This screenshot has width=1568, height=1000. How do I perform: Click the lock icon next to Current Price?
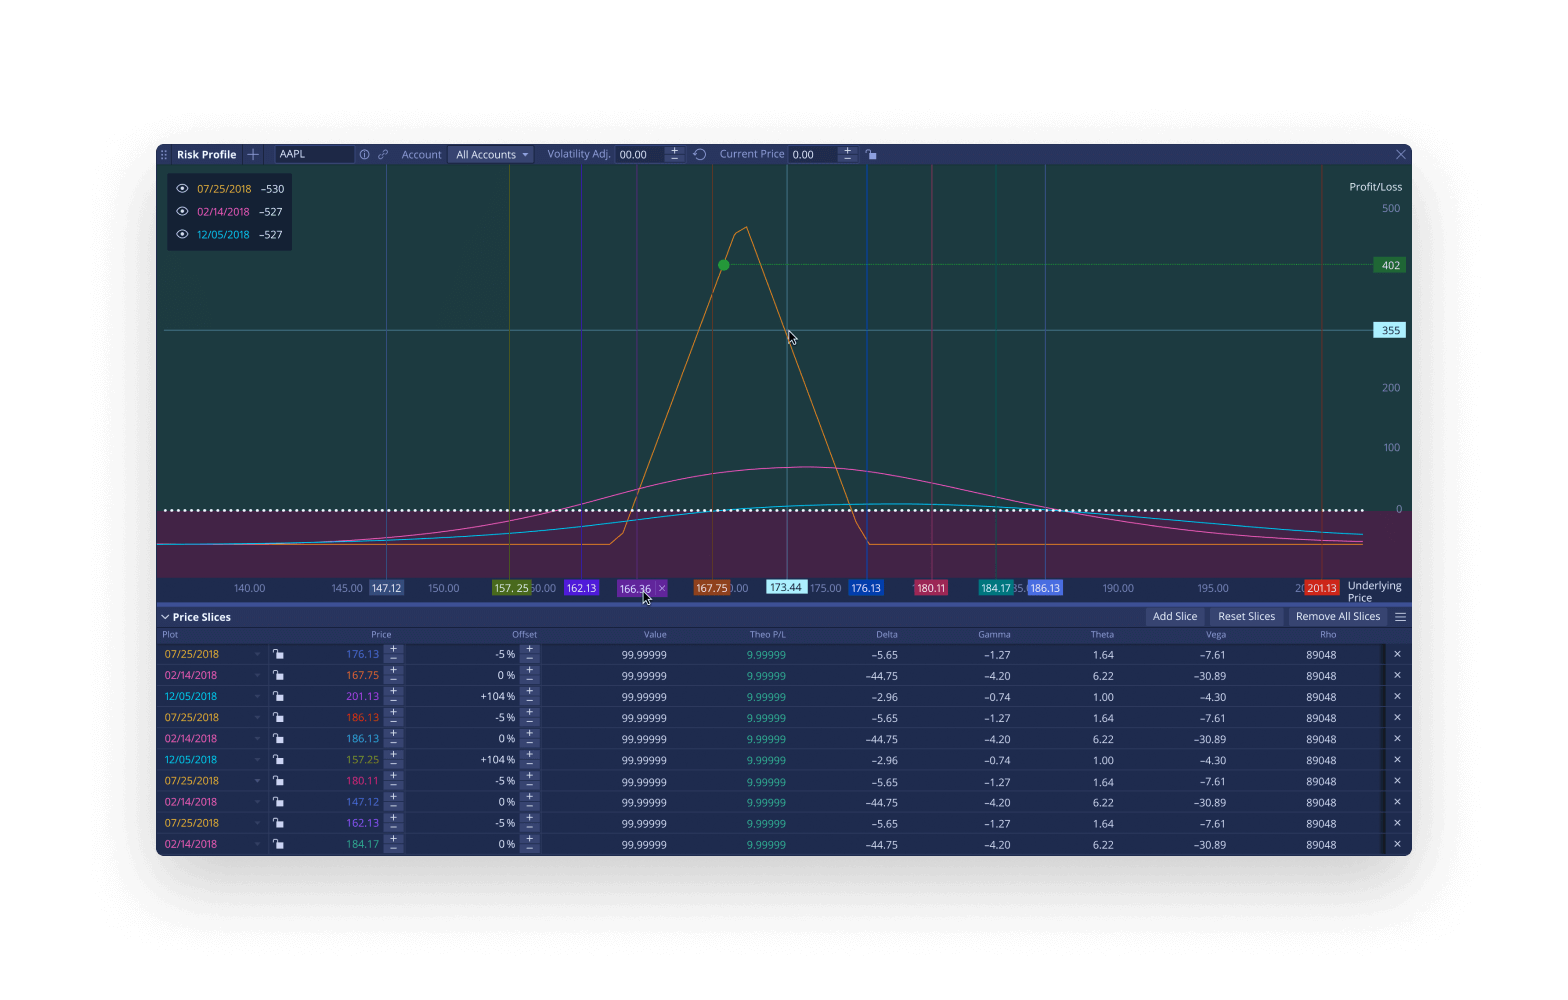[x=872, y=155]
